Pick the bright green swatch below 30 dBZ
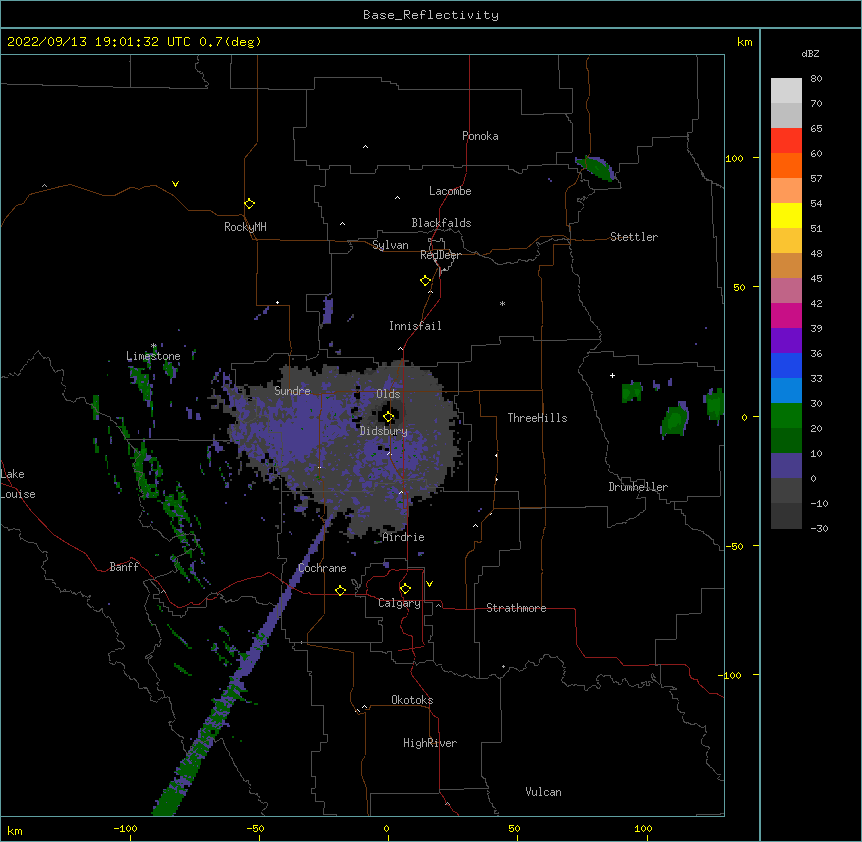862x842 pixels. pyautogui.click(x=786, y=416)
